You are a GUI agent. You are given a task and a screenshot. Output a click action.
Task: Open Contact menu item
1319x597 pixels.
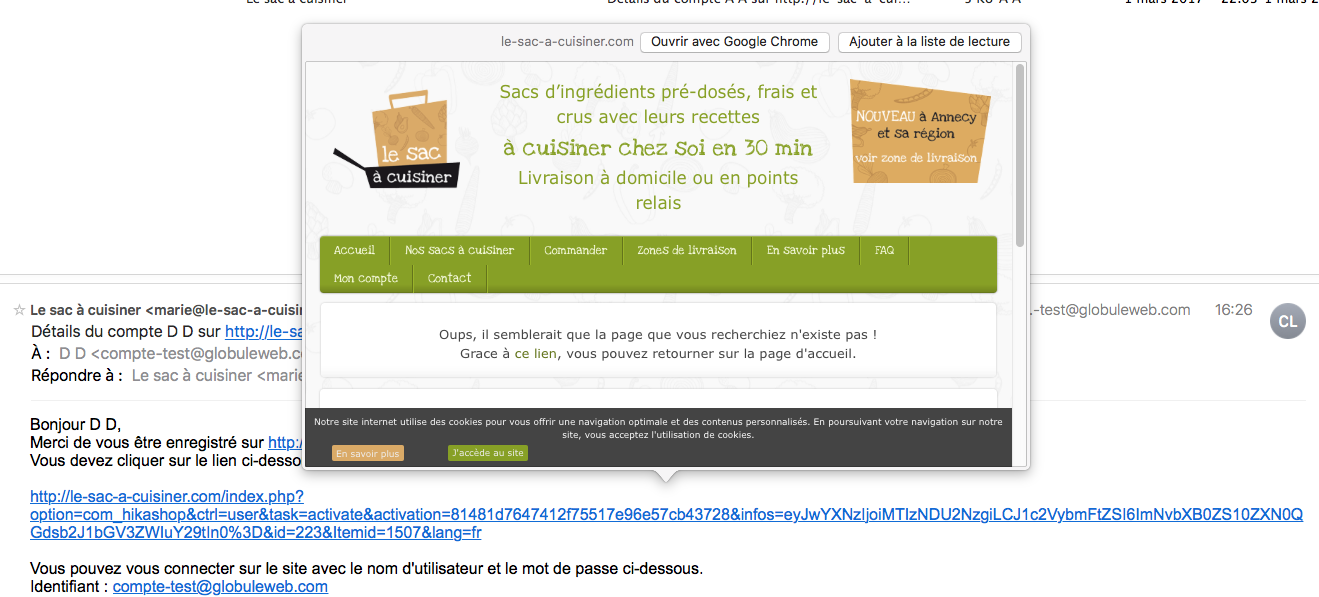coord(449,278)
